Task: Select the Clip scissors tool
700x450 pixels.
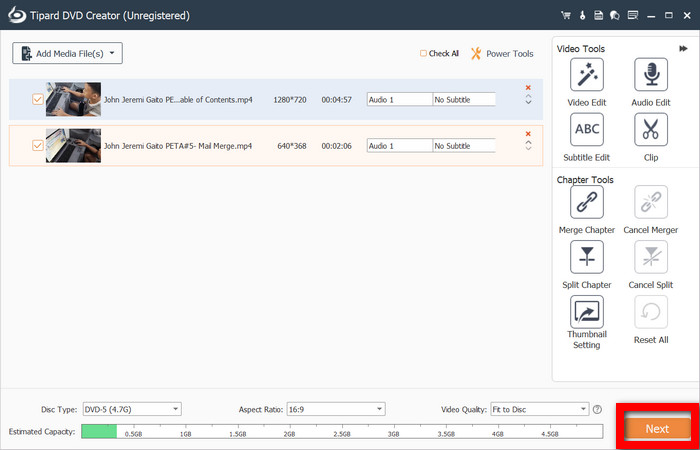Action: coord(651,129)
